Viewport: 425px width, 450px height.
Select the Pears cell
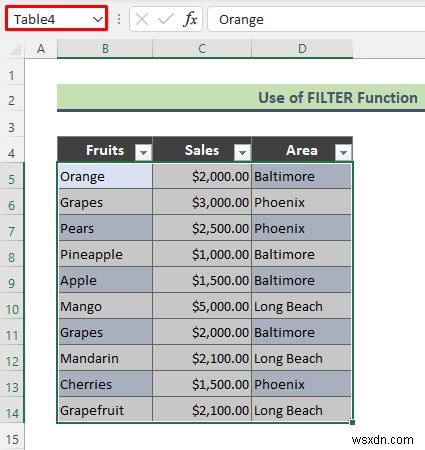pyautogui.click(x=105, y=228)
